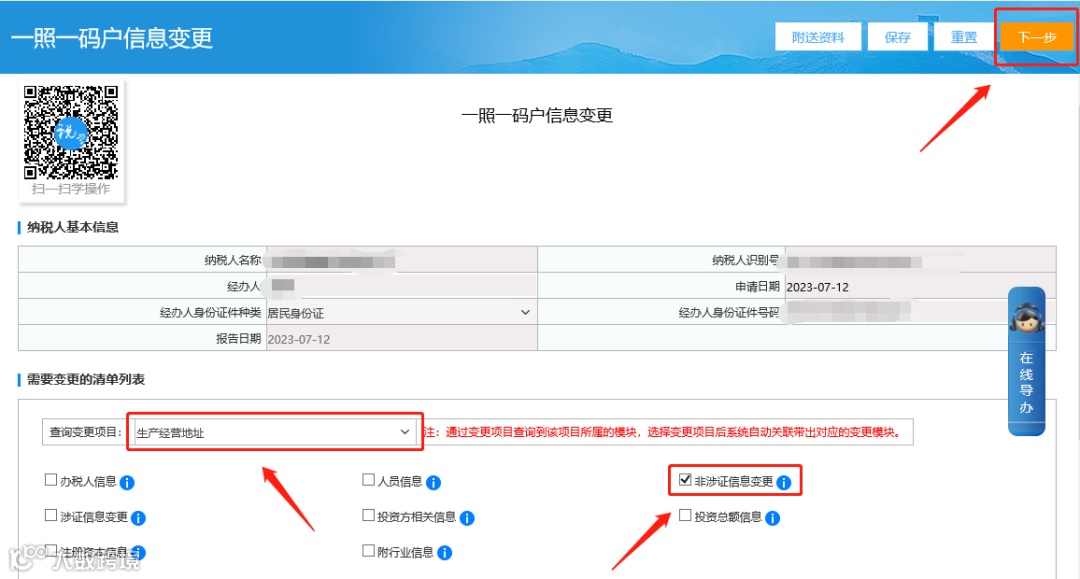
Task: Click the centered 一照一码户信息变更 form title
Action: [537, 116]
